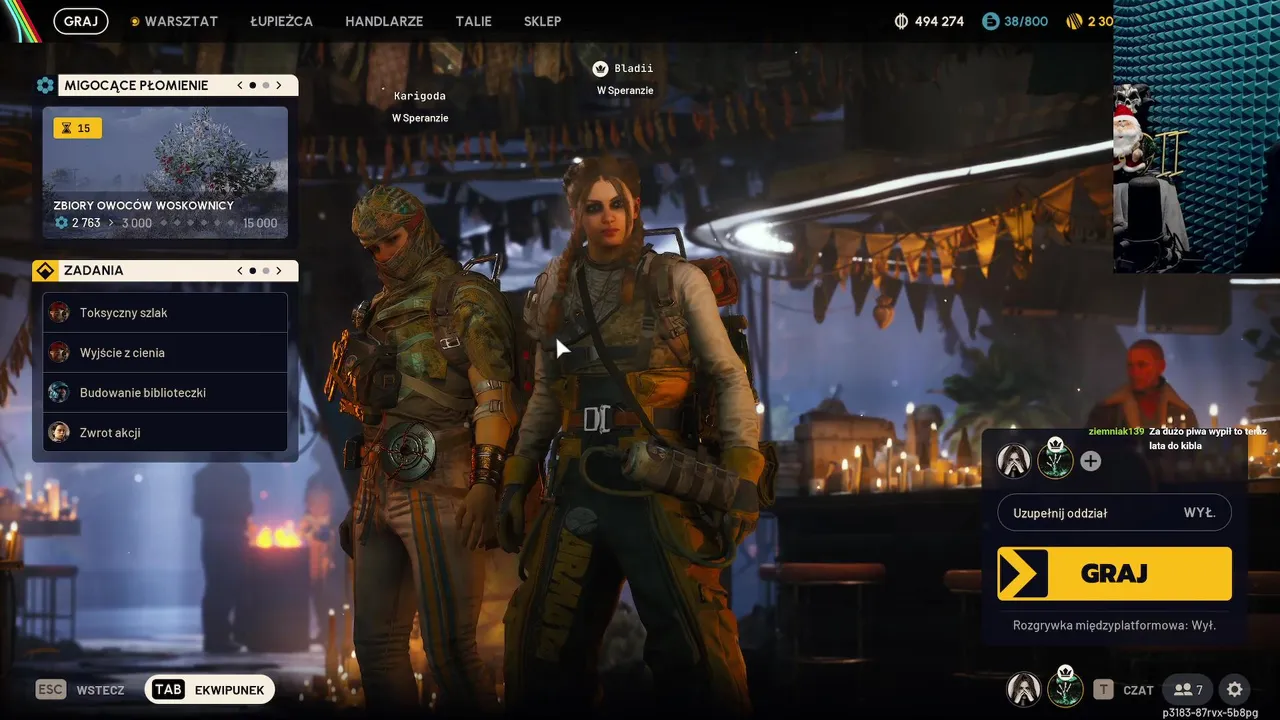Viewport: 1280px width, 720px height.
Task: Open the Zbiory Owoców Woskownicy event card
Action: [165, 173]
